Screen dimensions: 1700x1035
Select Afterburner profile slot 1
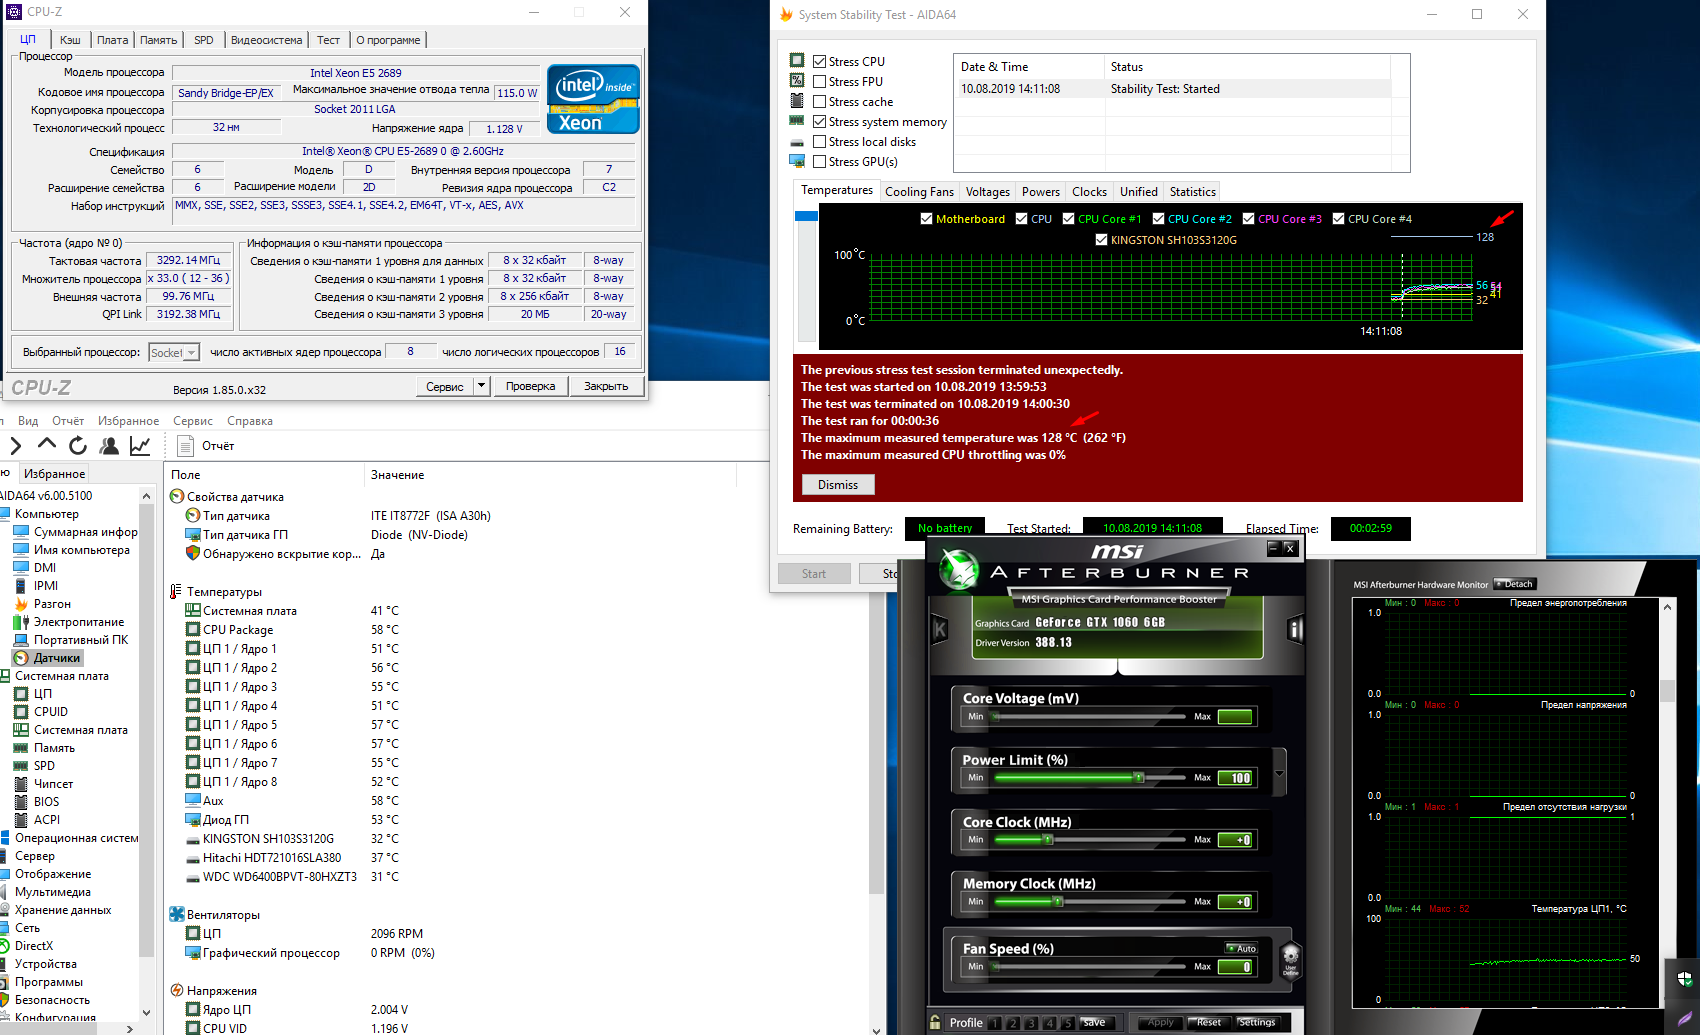coord(995,1023)
